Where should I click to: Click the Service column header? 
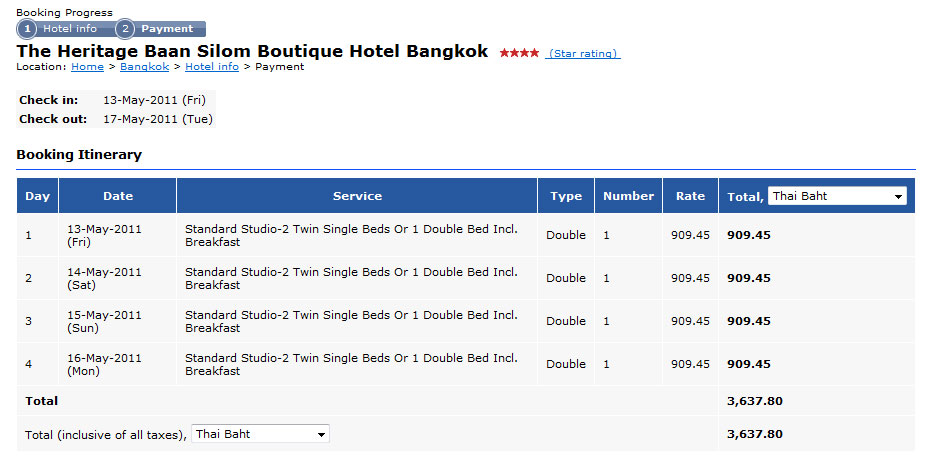(x=357, y=196)
